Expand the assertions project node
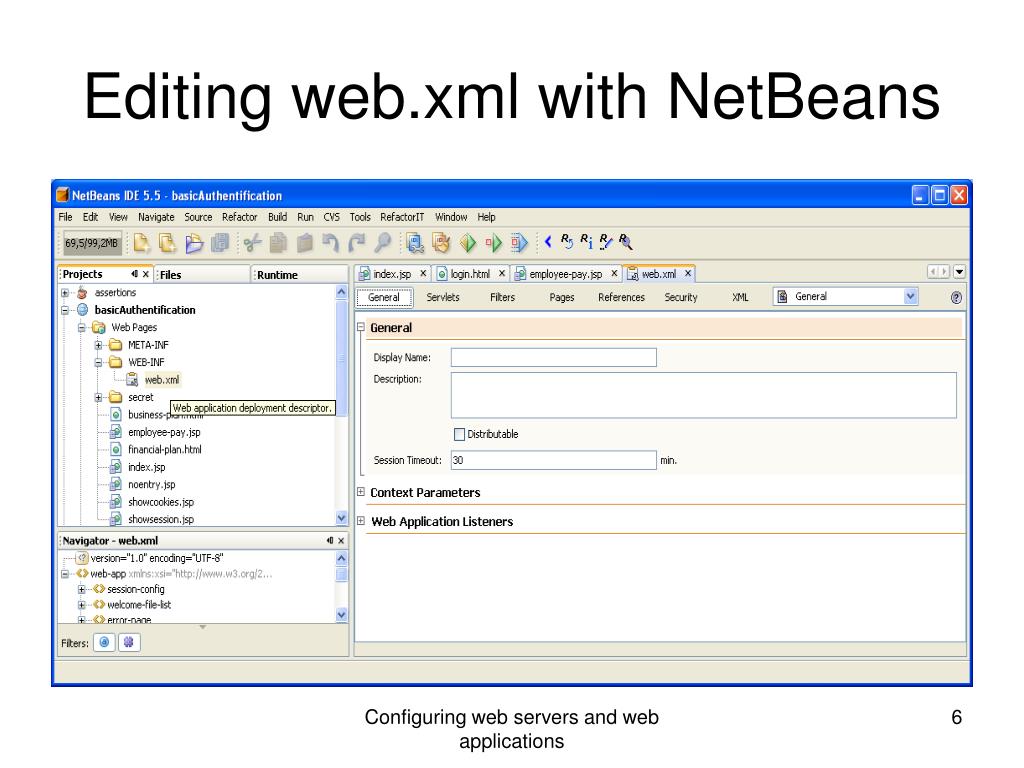This screenshot has height=768, width=1024. [65, 293]
